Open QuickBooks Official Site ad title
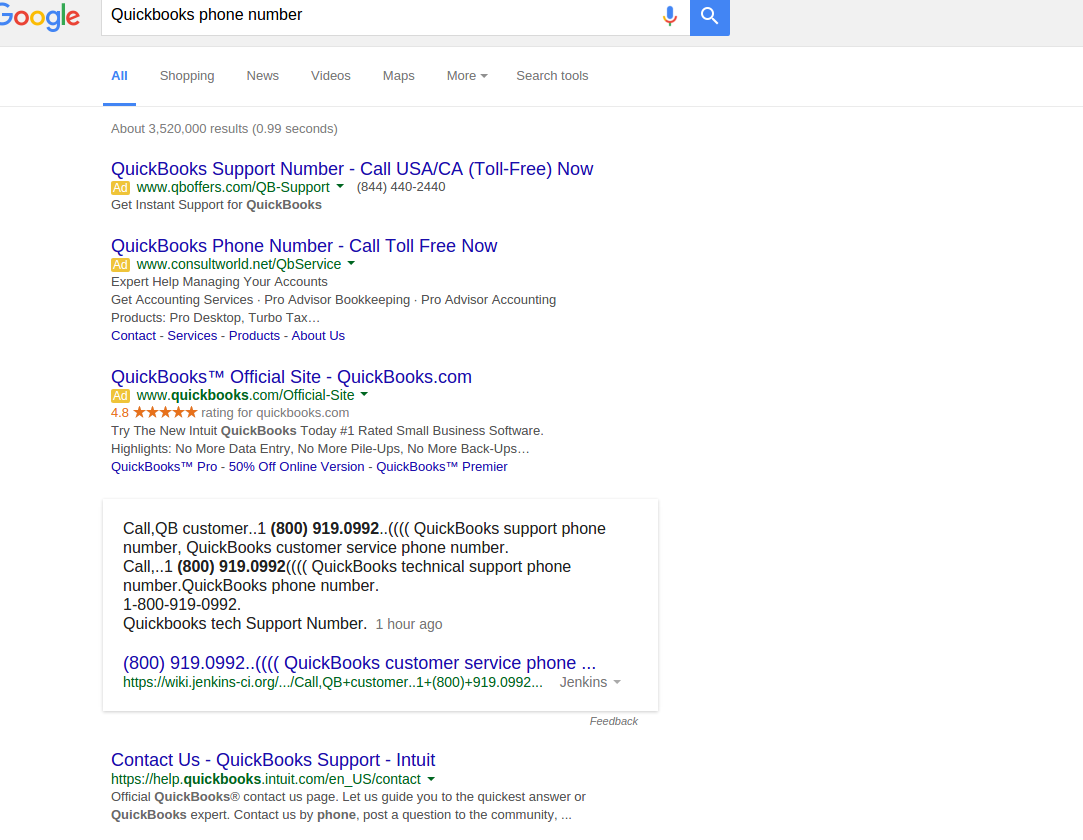Screen dimensions: 1083x840 tap(291, 377)
